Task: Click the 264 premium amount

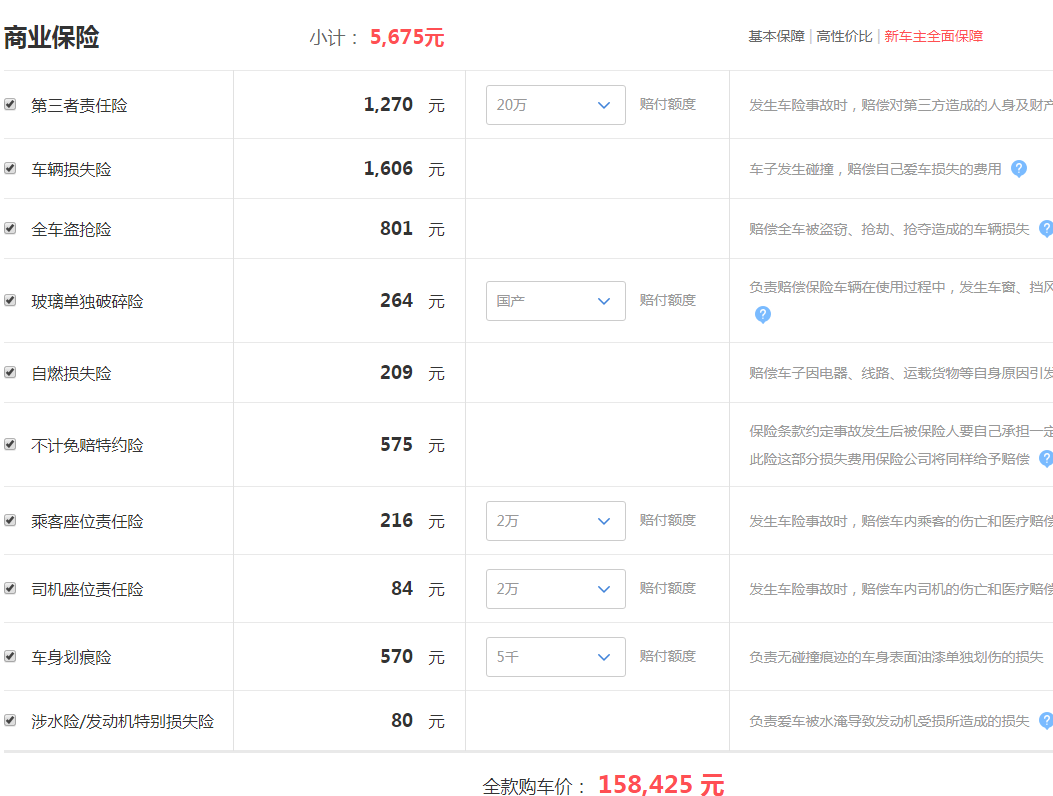Action: click(x=396, y=300)
